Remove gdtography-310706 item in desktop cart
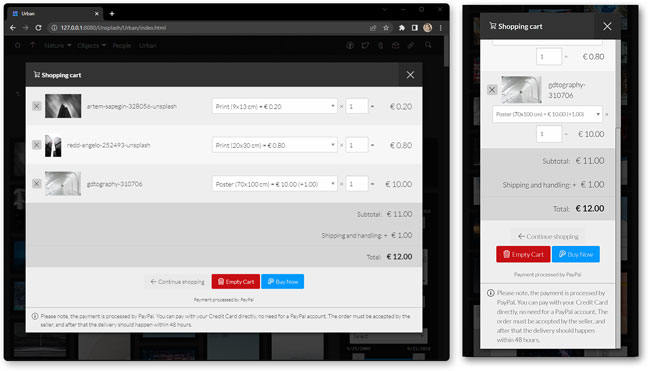 pos(36,183)
